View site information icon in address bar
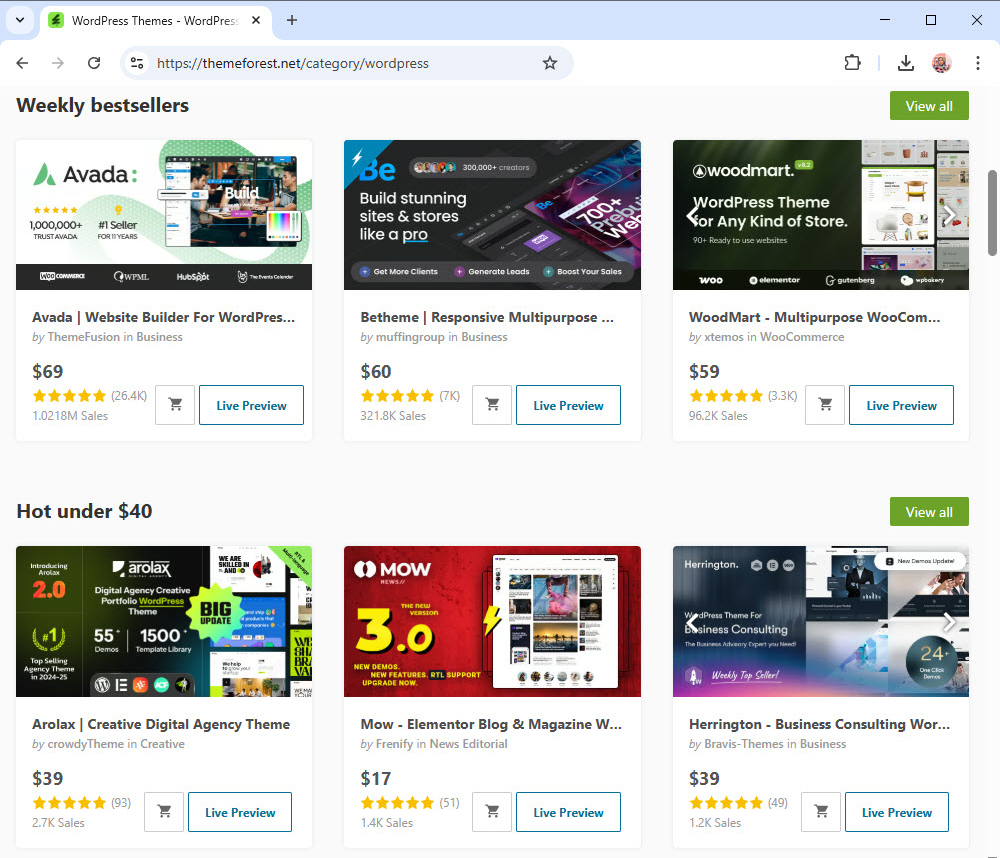This screenshot has height=858, width=1000. [x=136, y=63]
